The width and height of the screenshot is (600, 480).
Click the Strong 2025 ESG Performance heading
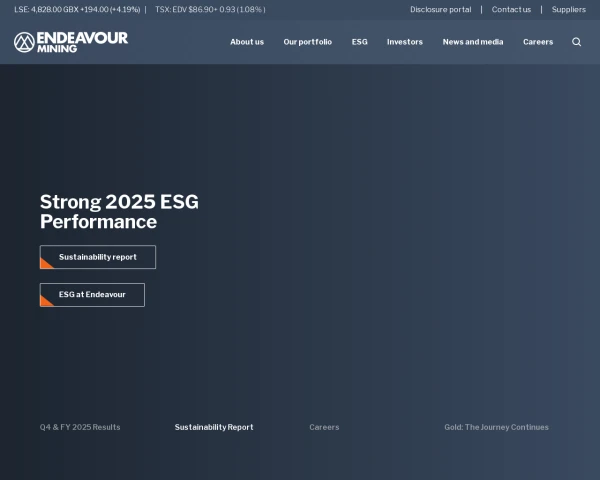(119, 212)
